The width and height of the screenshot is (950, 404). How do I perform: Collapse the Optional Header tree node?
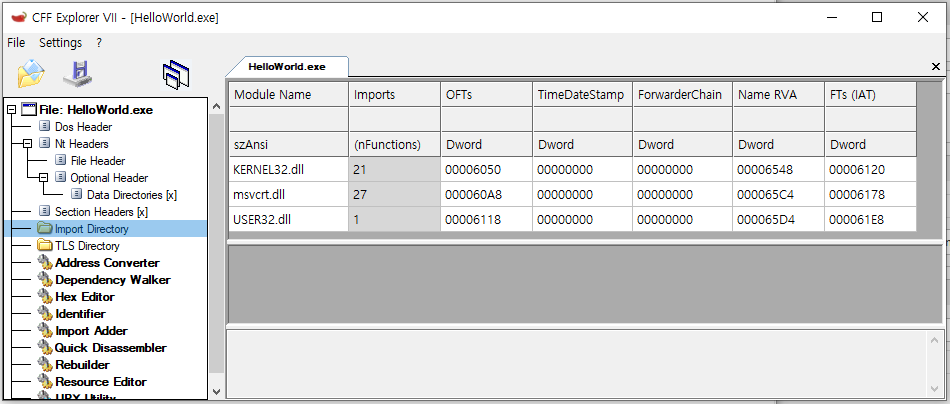pos(42,178)
